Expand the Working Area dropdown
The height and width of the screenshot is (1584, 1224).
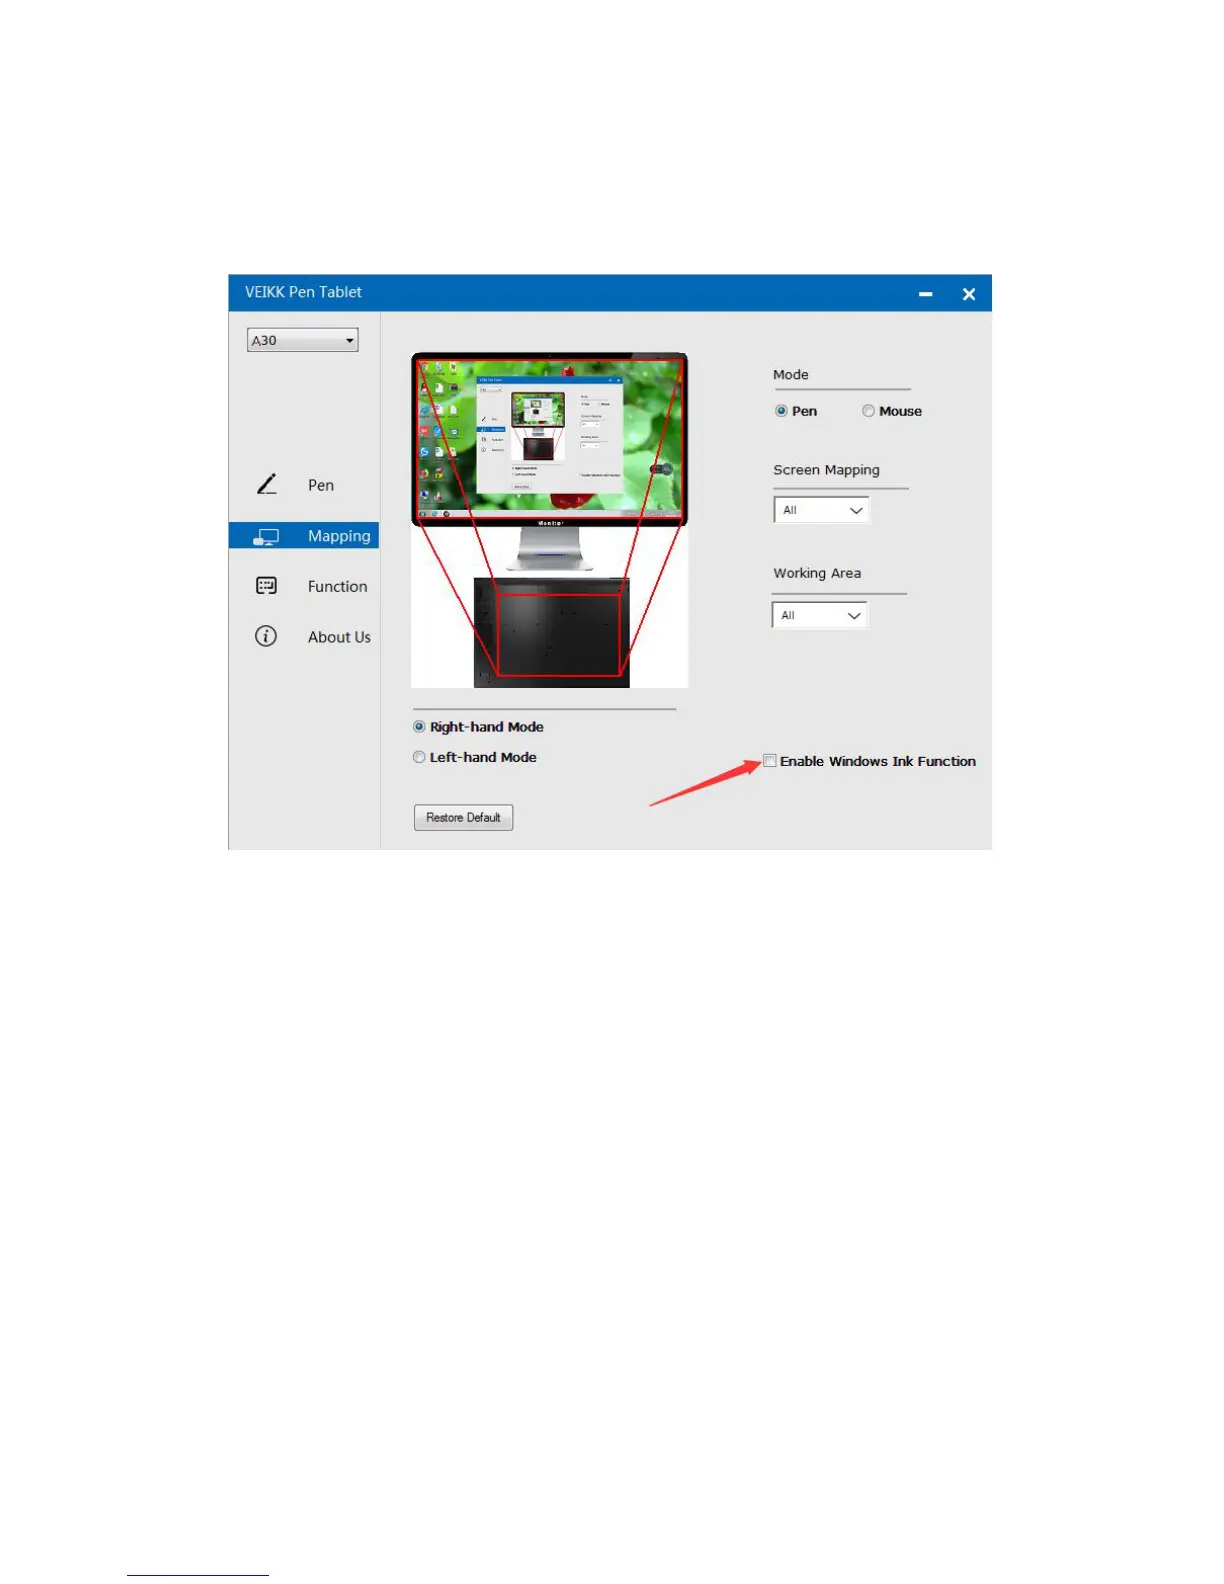click(x=820, y=615)
